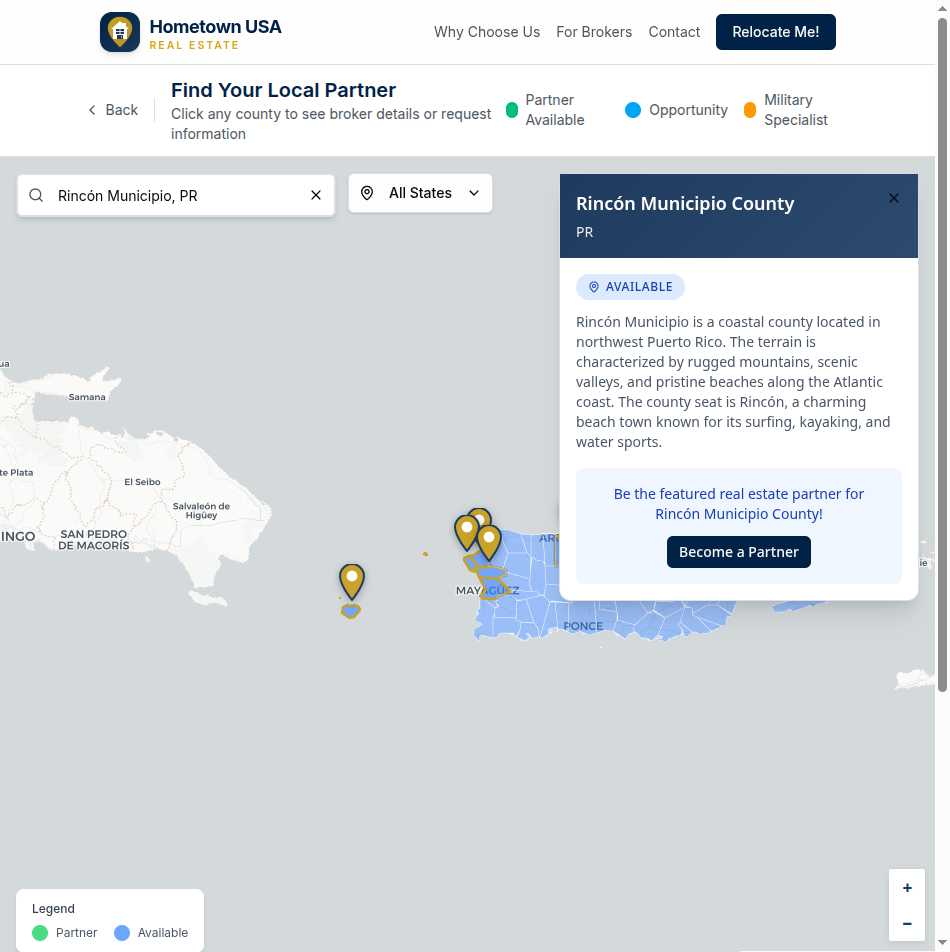Clear the Rincón Municipio search text

click(x=316, y=196)
